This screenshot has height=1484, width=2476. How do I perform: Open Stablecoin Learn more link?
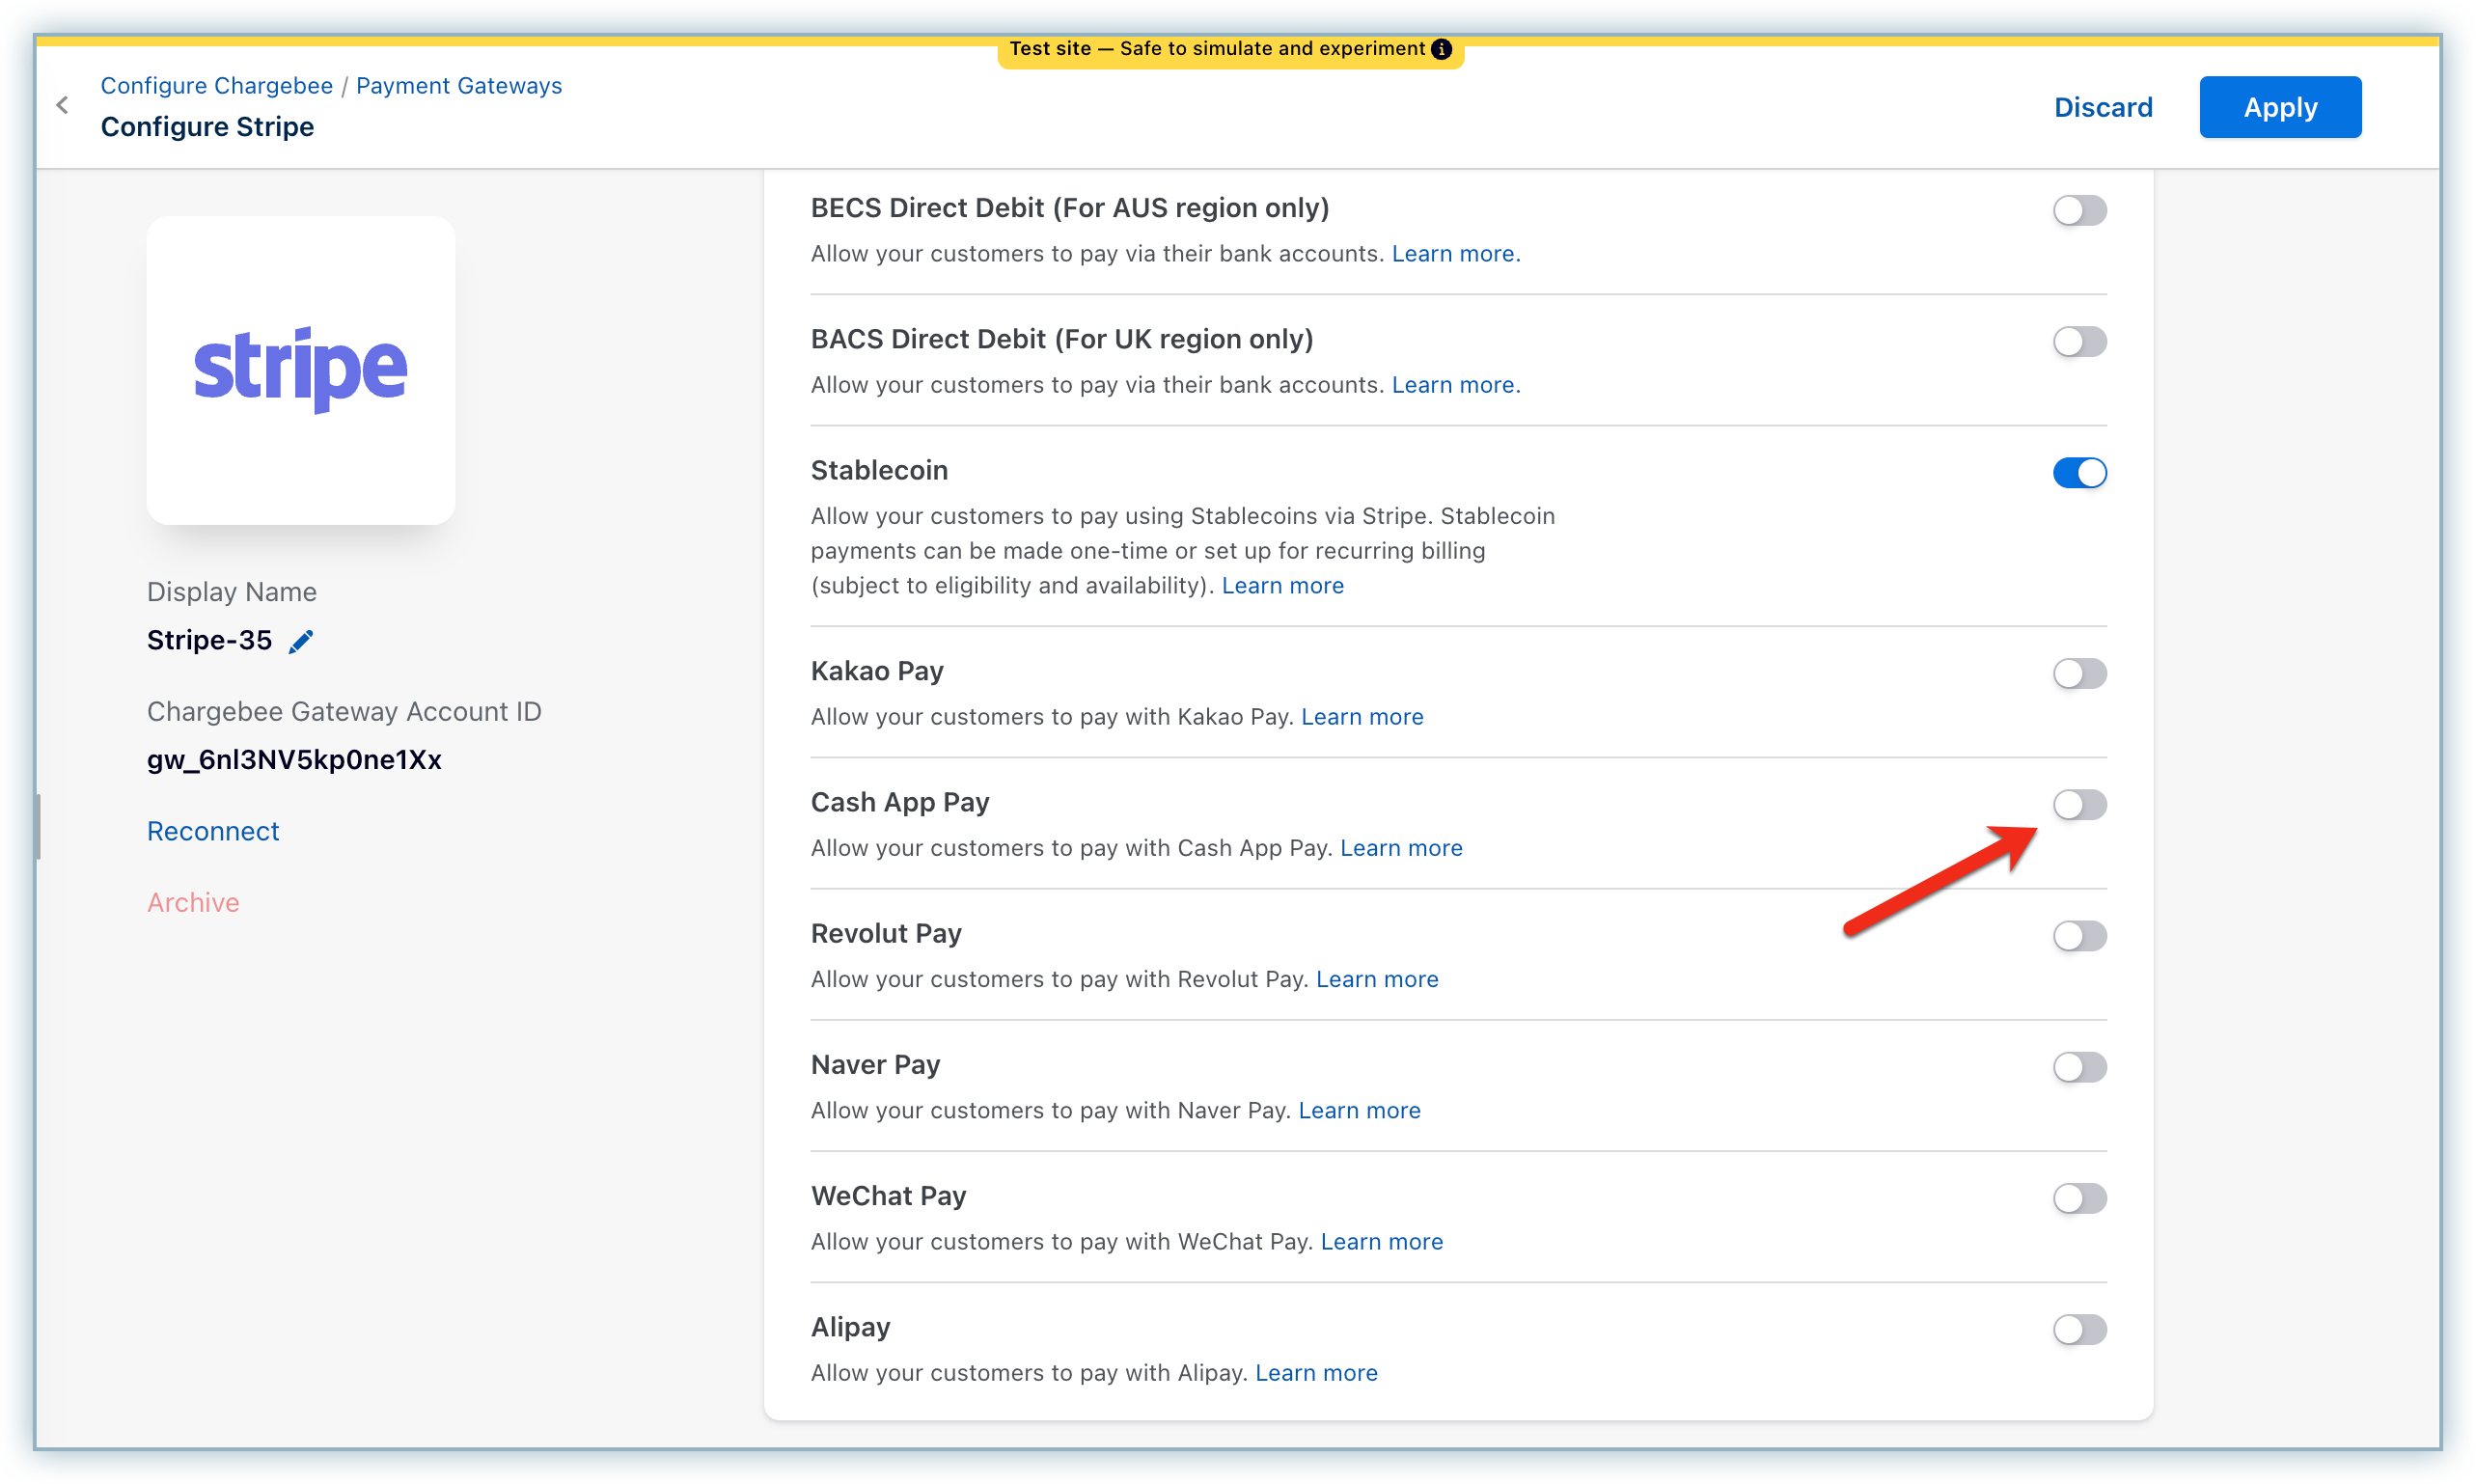click(x=1282, y=586)
